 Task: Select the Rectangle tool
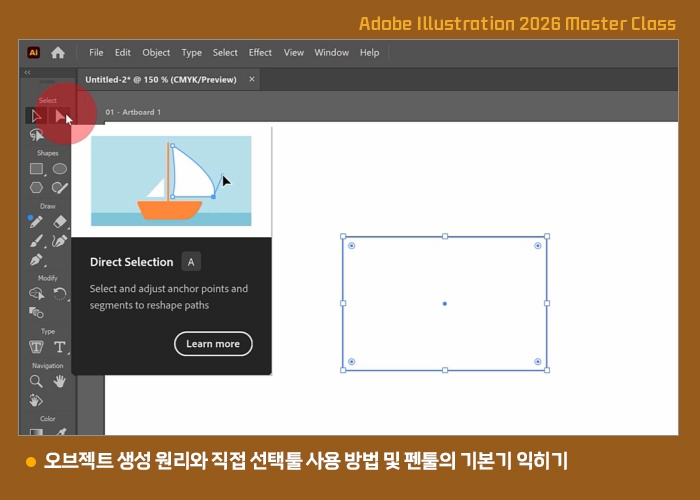[37, 169]
